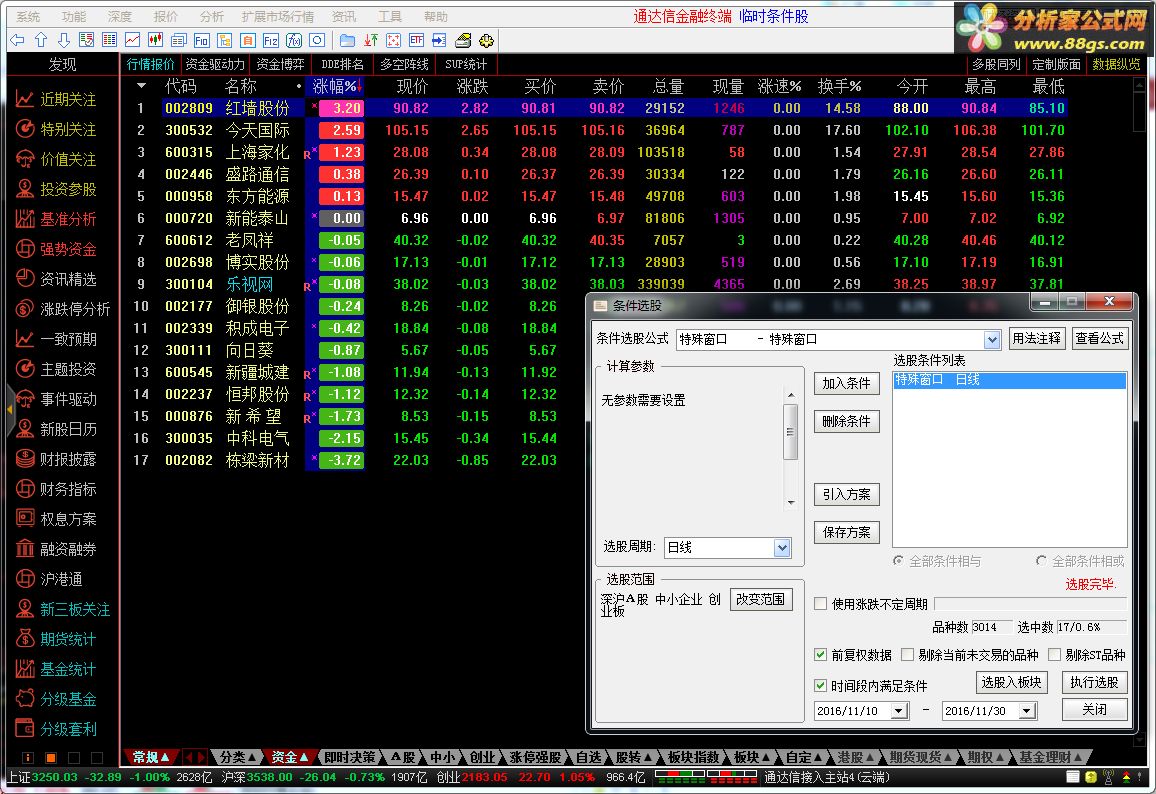Screen dimensions: 1156x794
Task: Open 价值关注 in the left sidebar
Action: coord(57,159)
